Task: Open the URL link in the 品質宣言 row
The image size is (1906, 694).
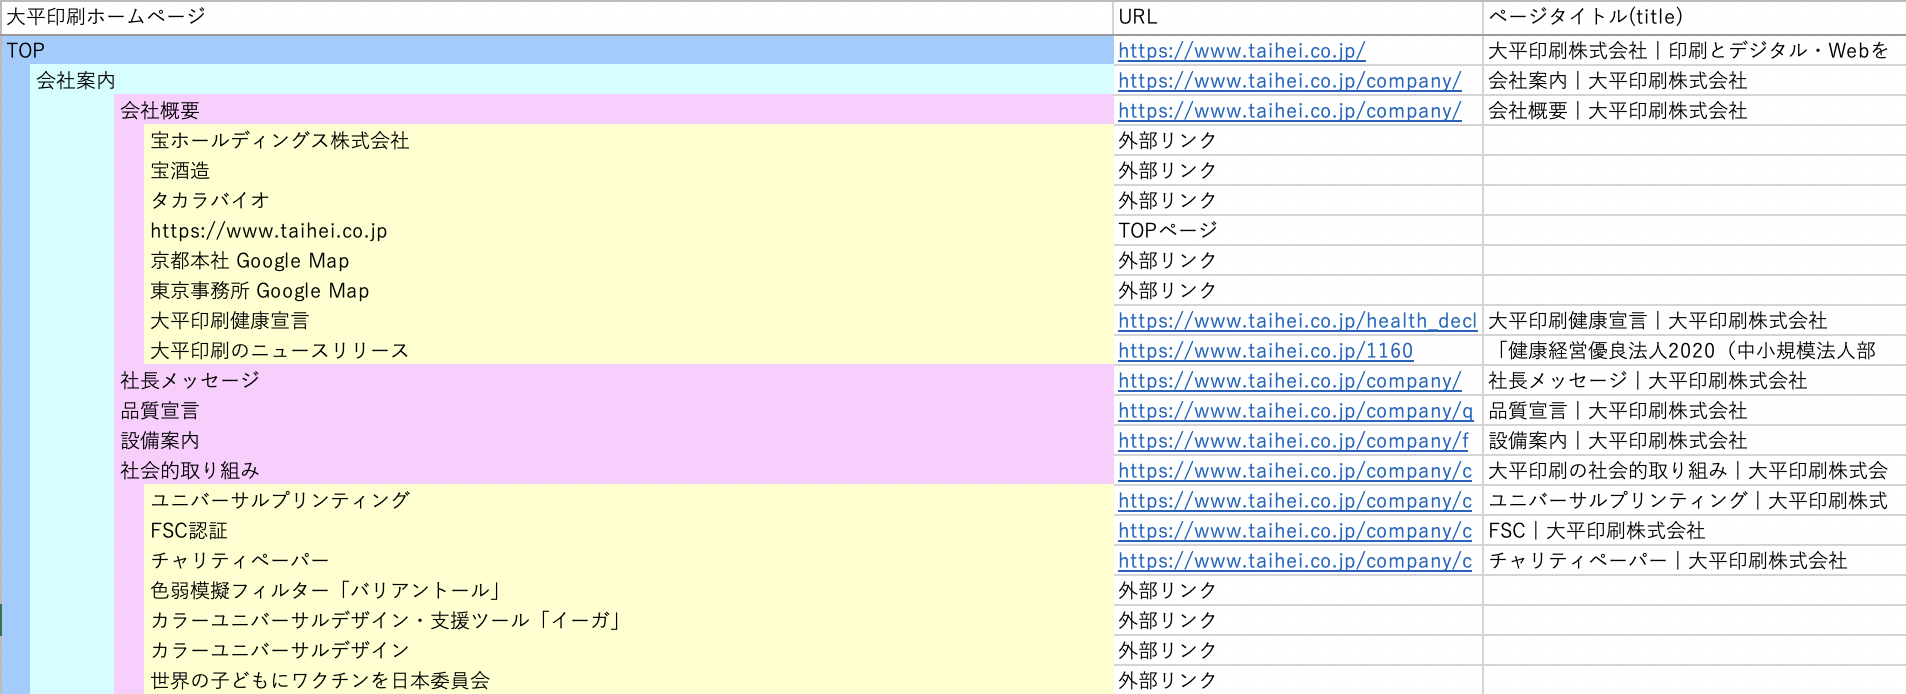Action: coord(1295,411)
